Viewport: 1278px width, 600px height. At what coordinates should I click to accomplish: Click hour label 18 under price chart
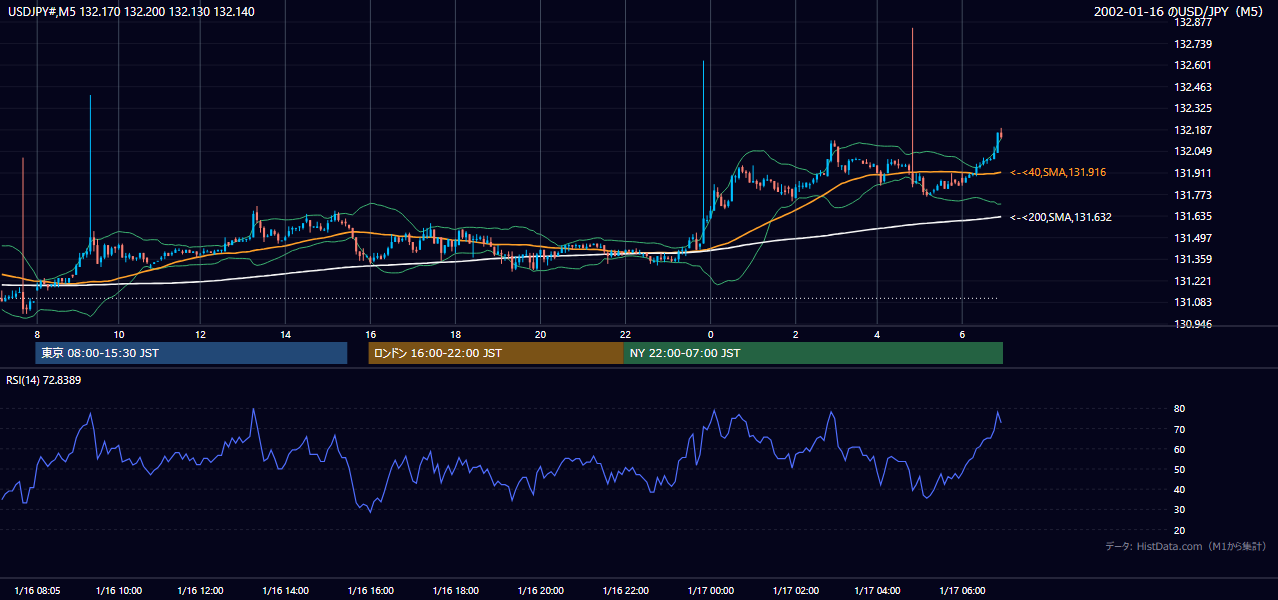pyautogui.click(x=455, y=334)
